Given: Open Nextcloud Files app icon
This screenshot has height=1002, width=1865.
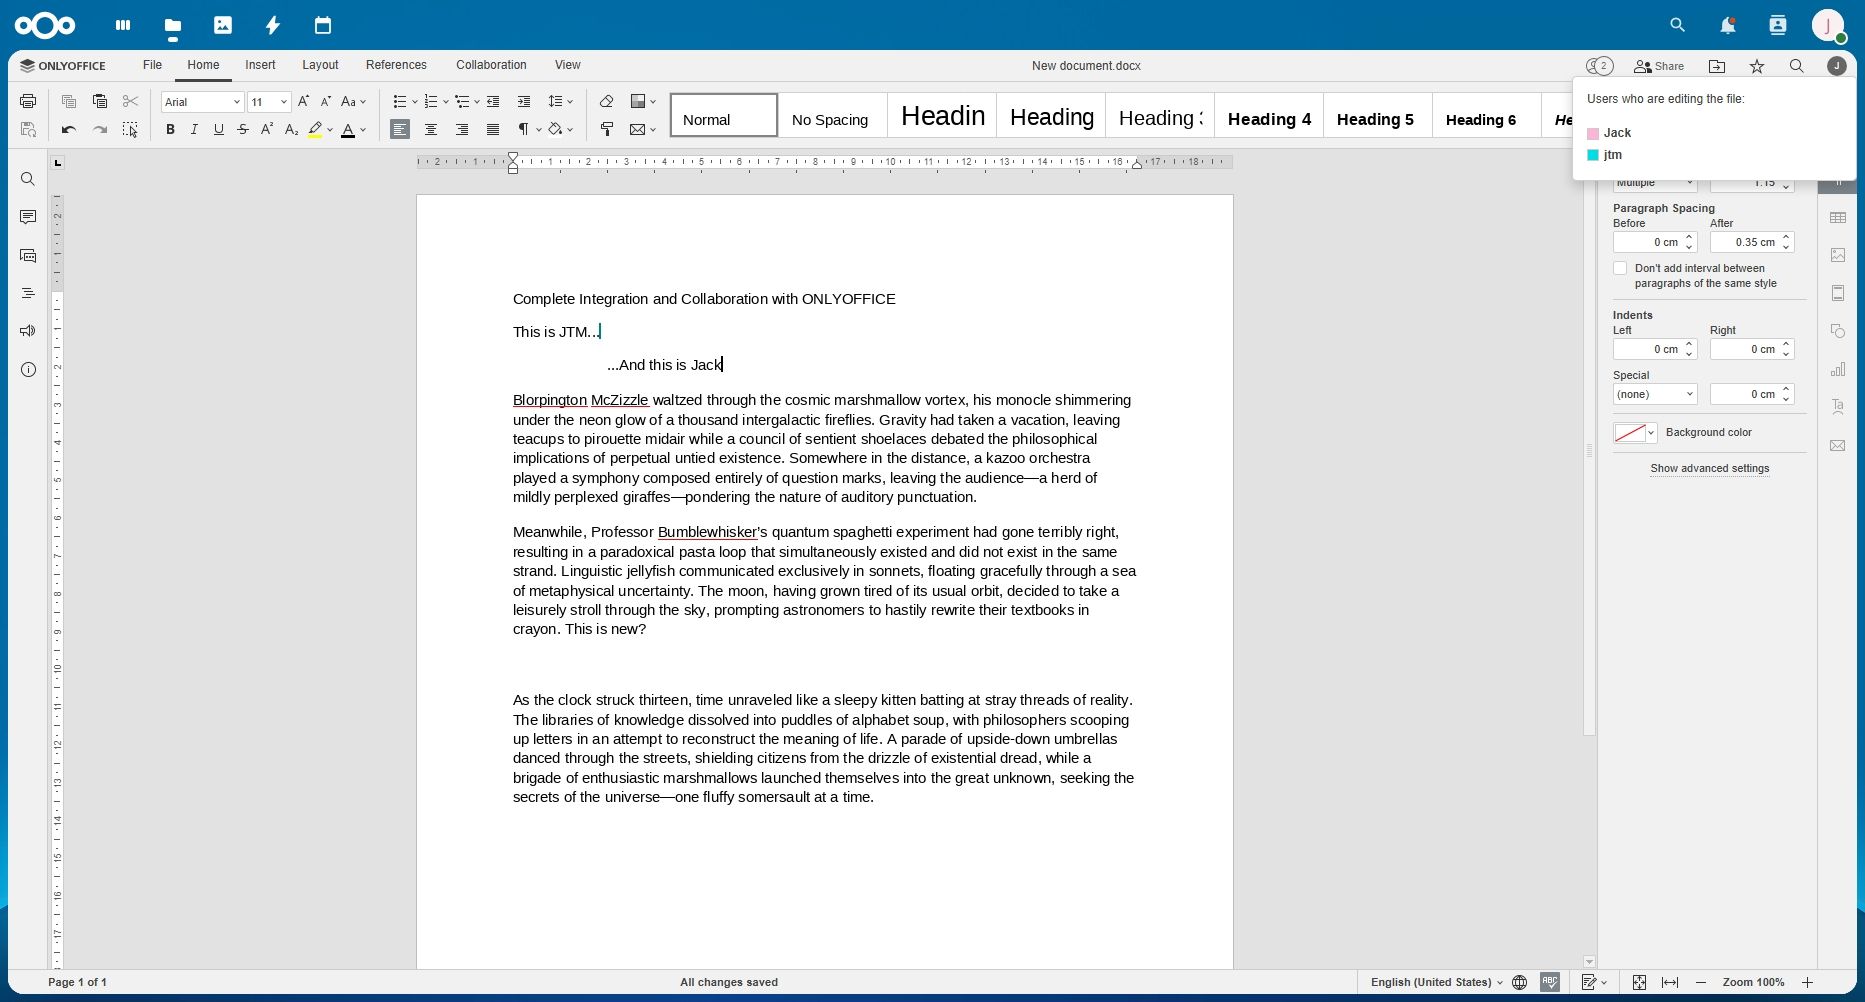Looking at the screenshot, I should click(173, 26).
